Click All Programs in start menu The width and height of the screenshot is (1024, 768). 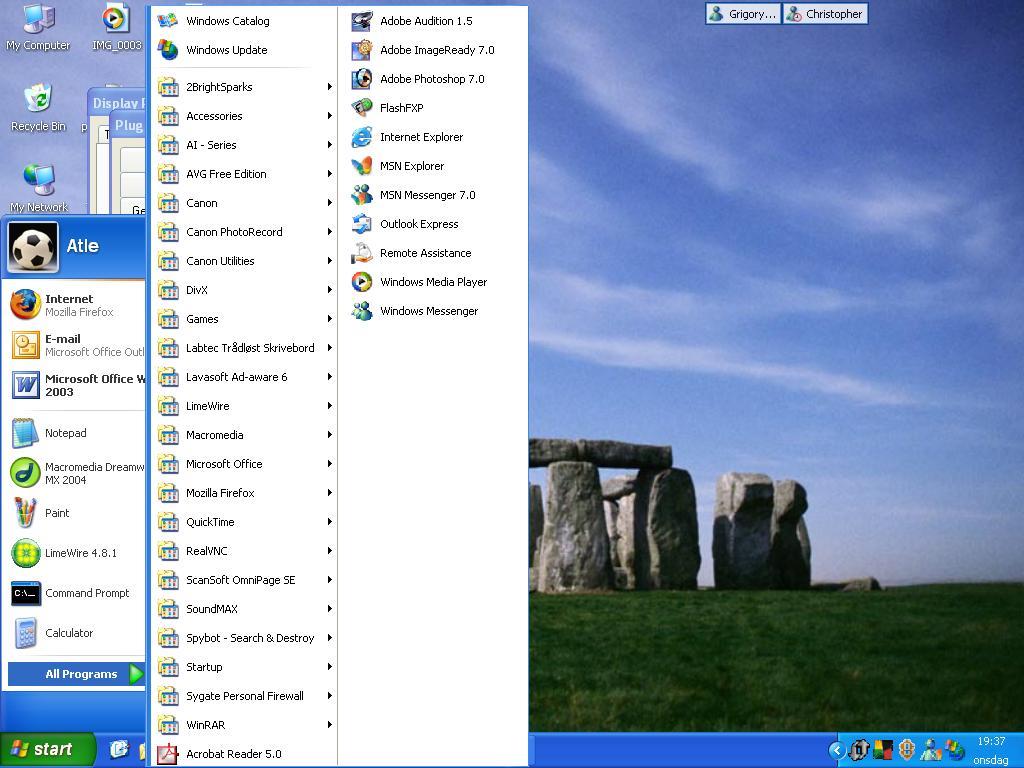[76, 674]
